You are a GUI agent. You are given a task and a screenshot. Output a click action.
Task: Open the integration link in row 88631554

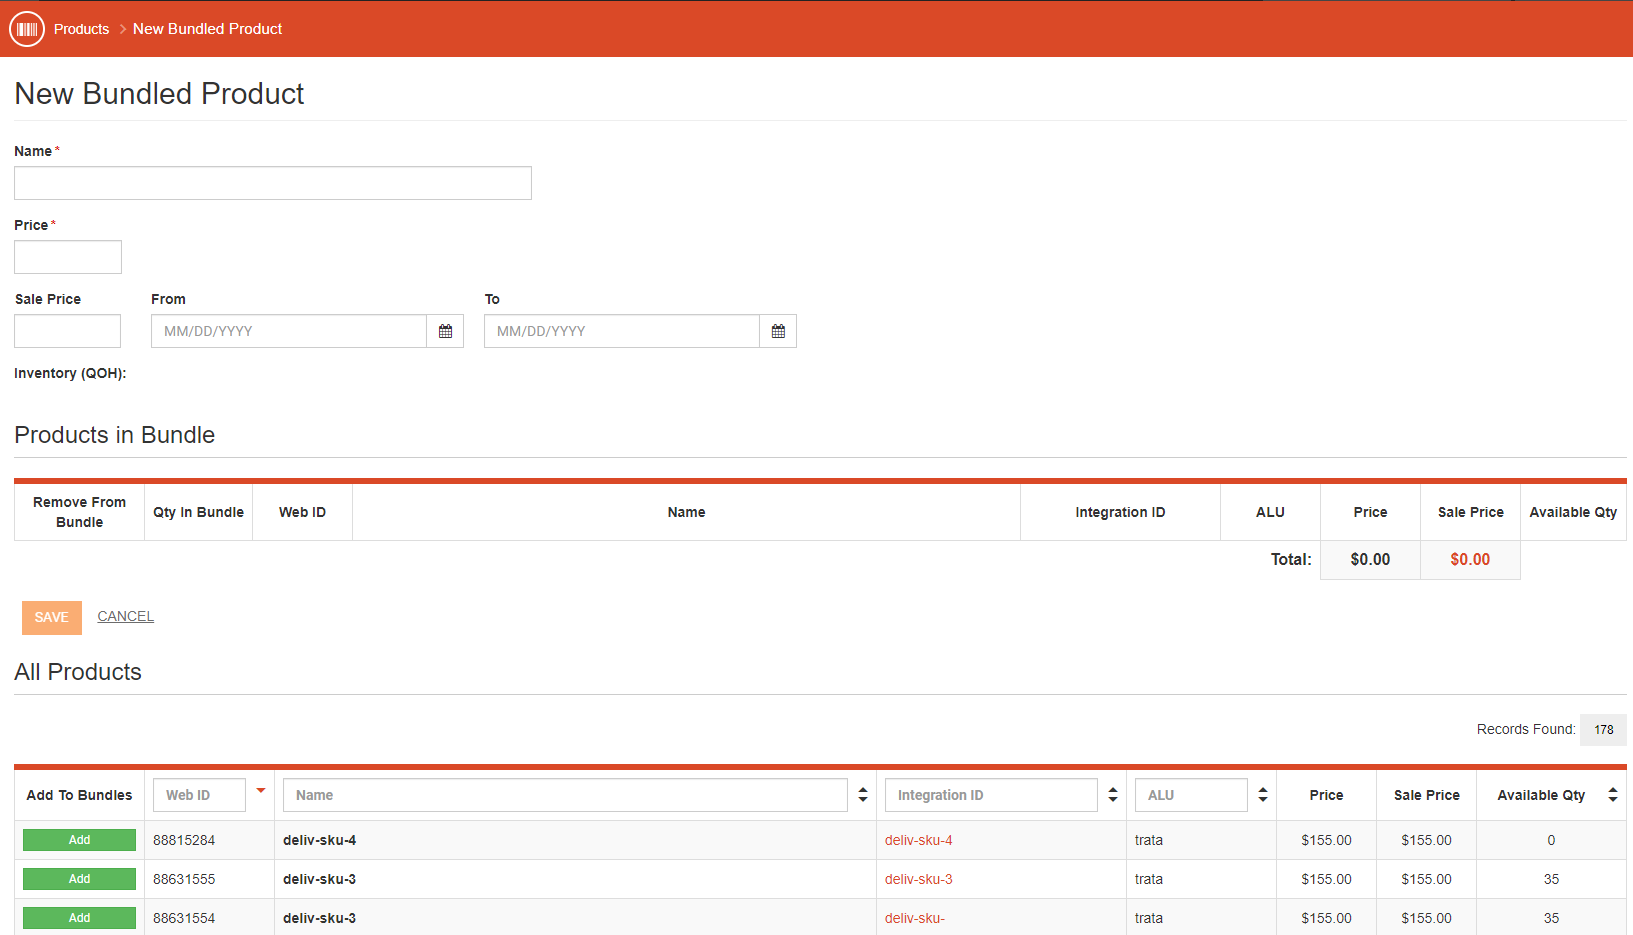(914, 918)
